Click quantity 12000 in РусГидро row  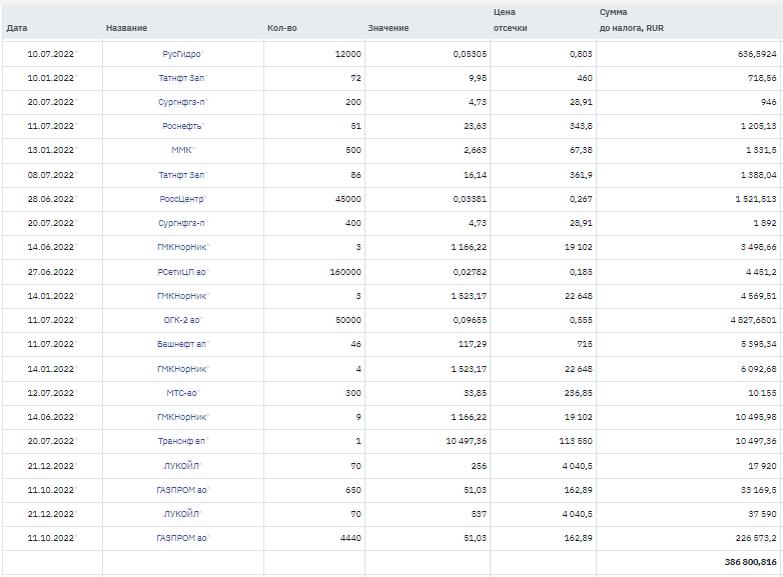[x=348, y=54]
